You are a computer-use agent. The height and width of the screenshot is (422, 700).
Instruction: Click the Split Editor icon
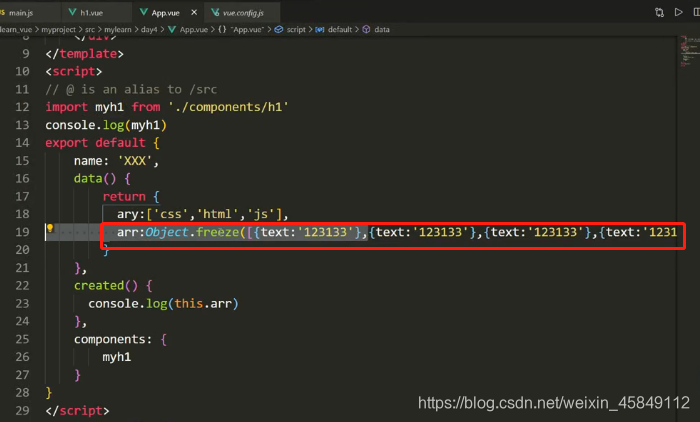coord(696,12)
